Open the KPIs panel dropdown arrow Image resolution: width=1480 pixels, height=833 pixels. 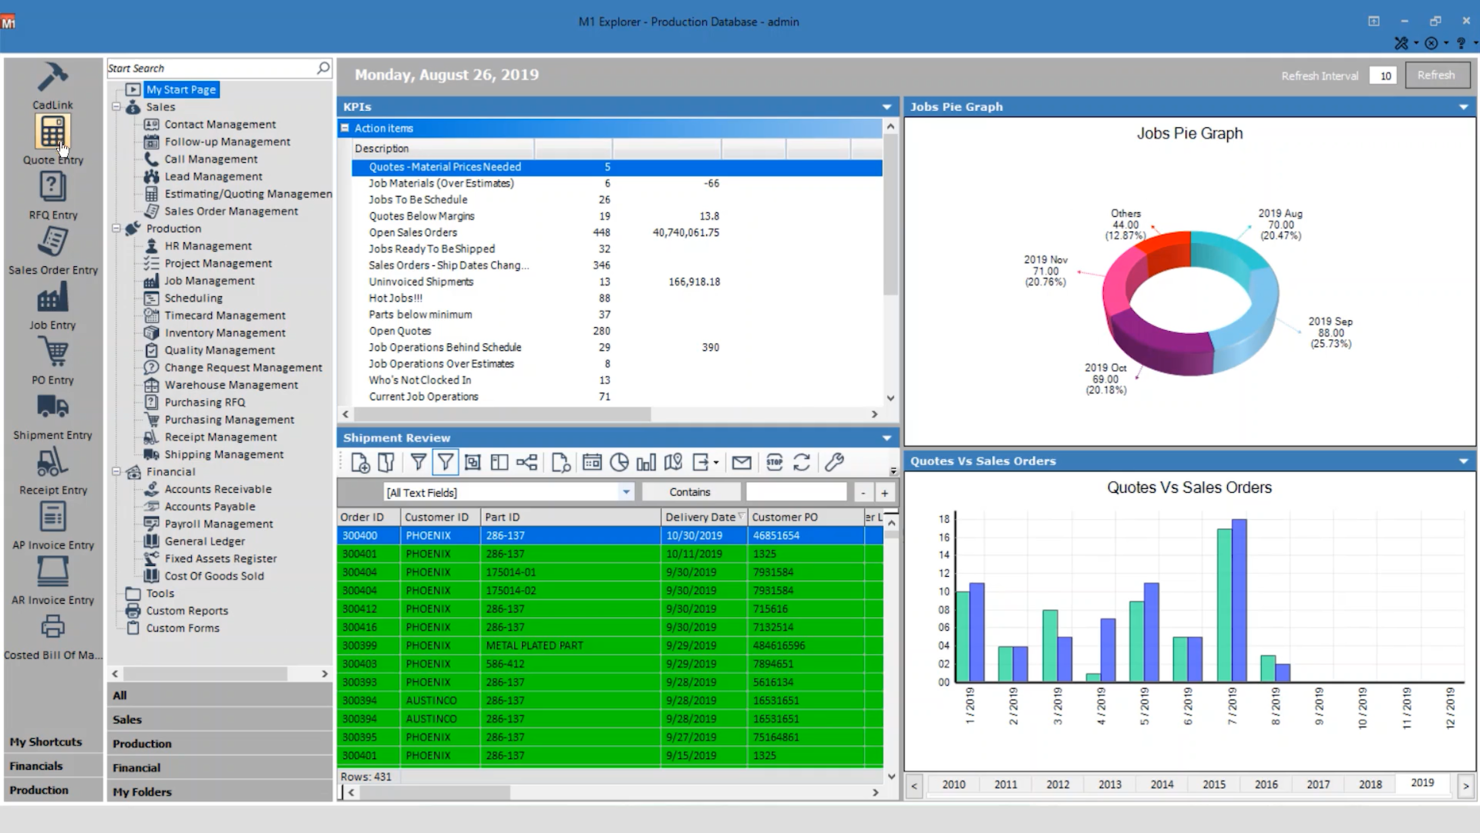point(886,107)
